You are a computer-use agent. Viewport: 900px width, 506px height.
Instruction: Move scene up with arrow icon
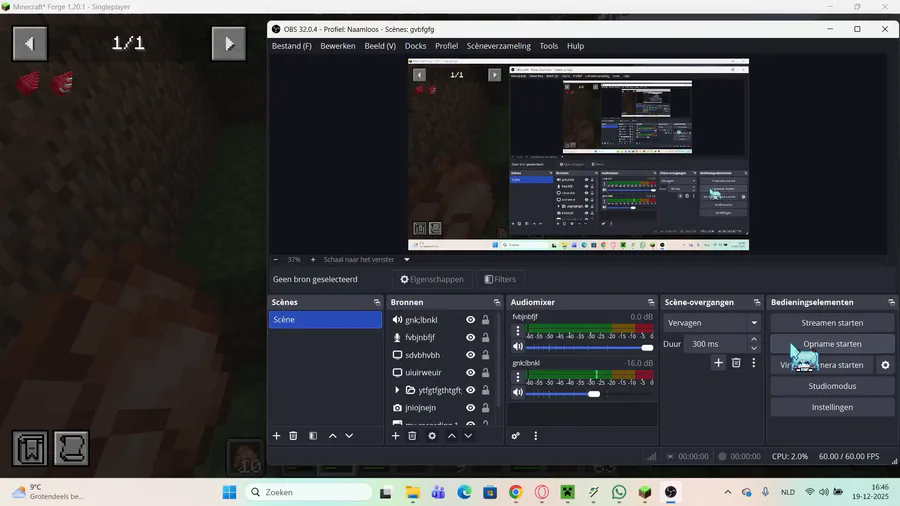tap(332, 436)
